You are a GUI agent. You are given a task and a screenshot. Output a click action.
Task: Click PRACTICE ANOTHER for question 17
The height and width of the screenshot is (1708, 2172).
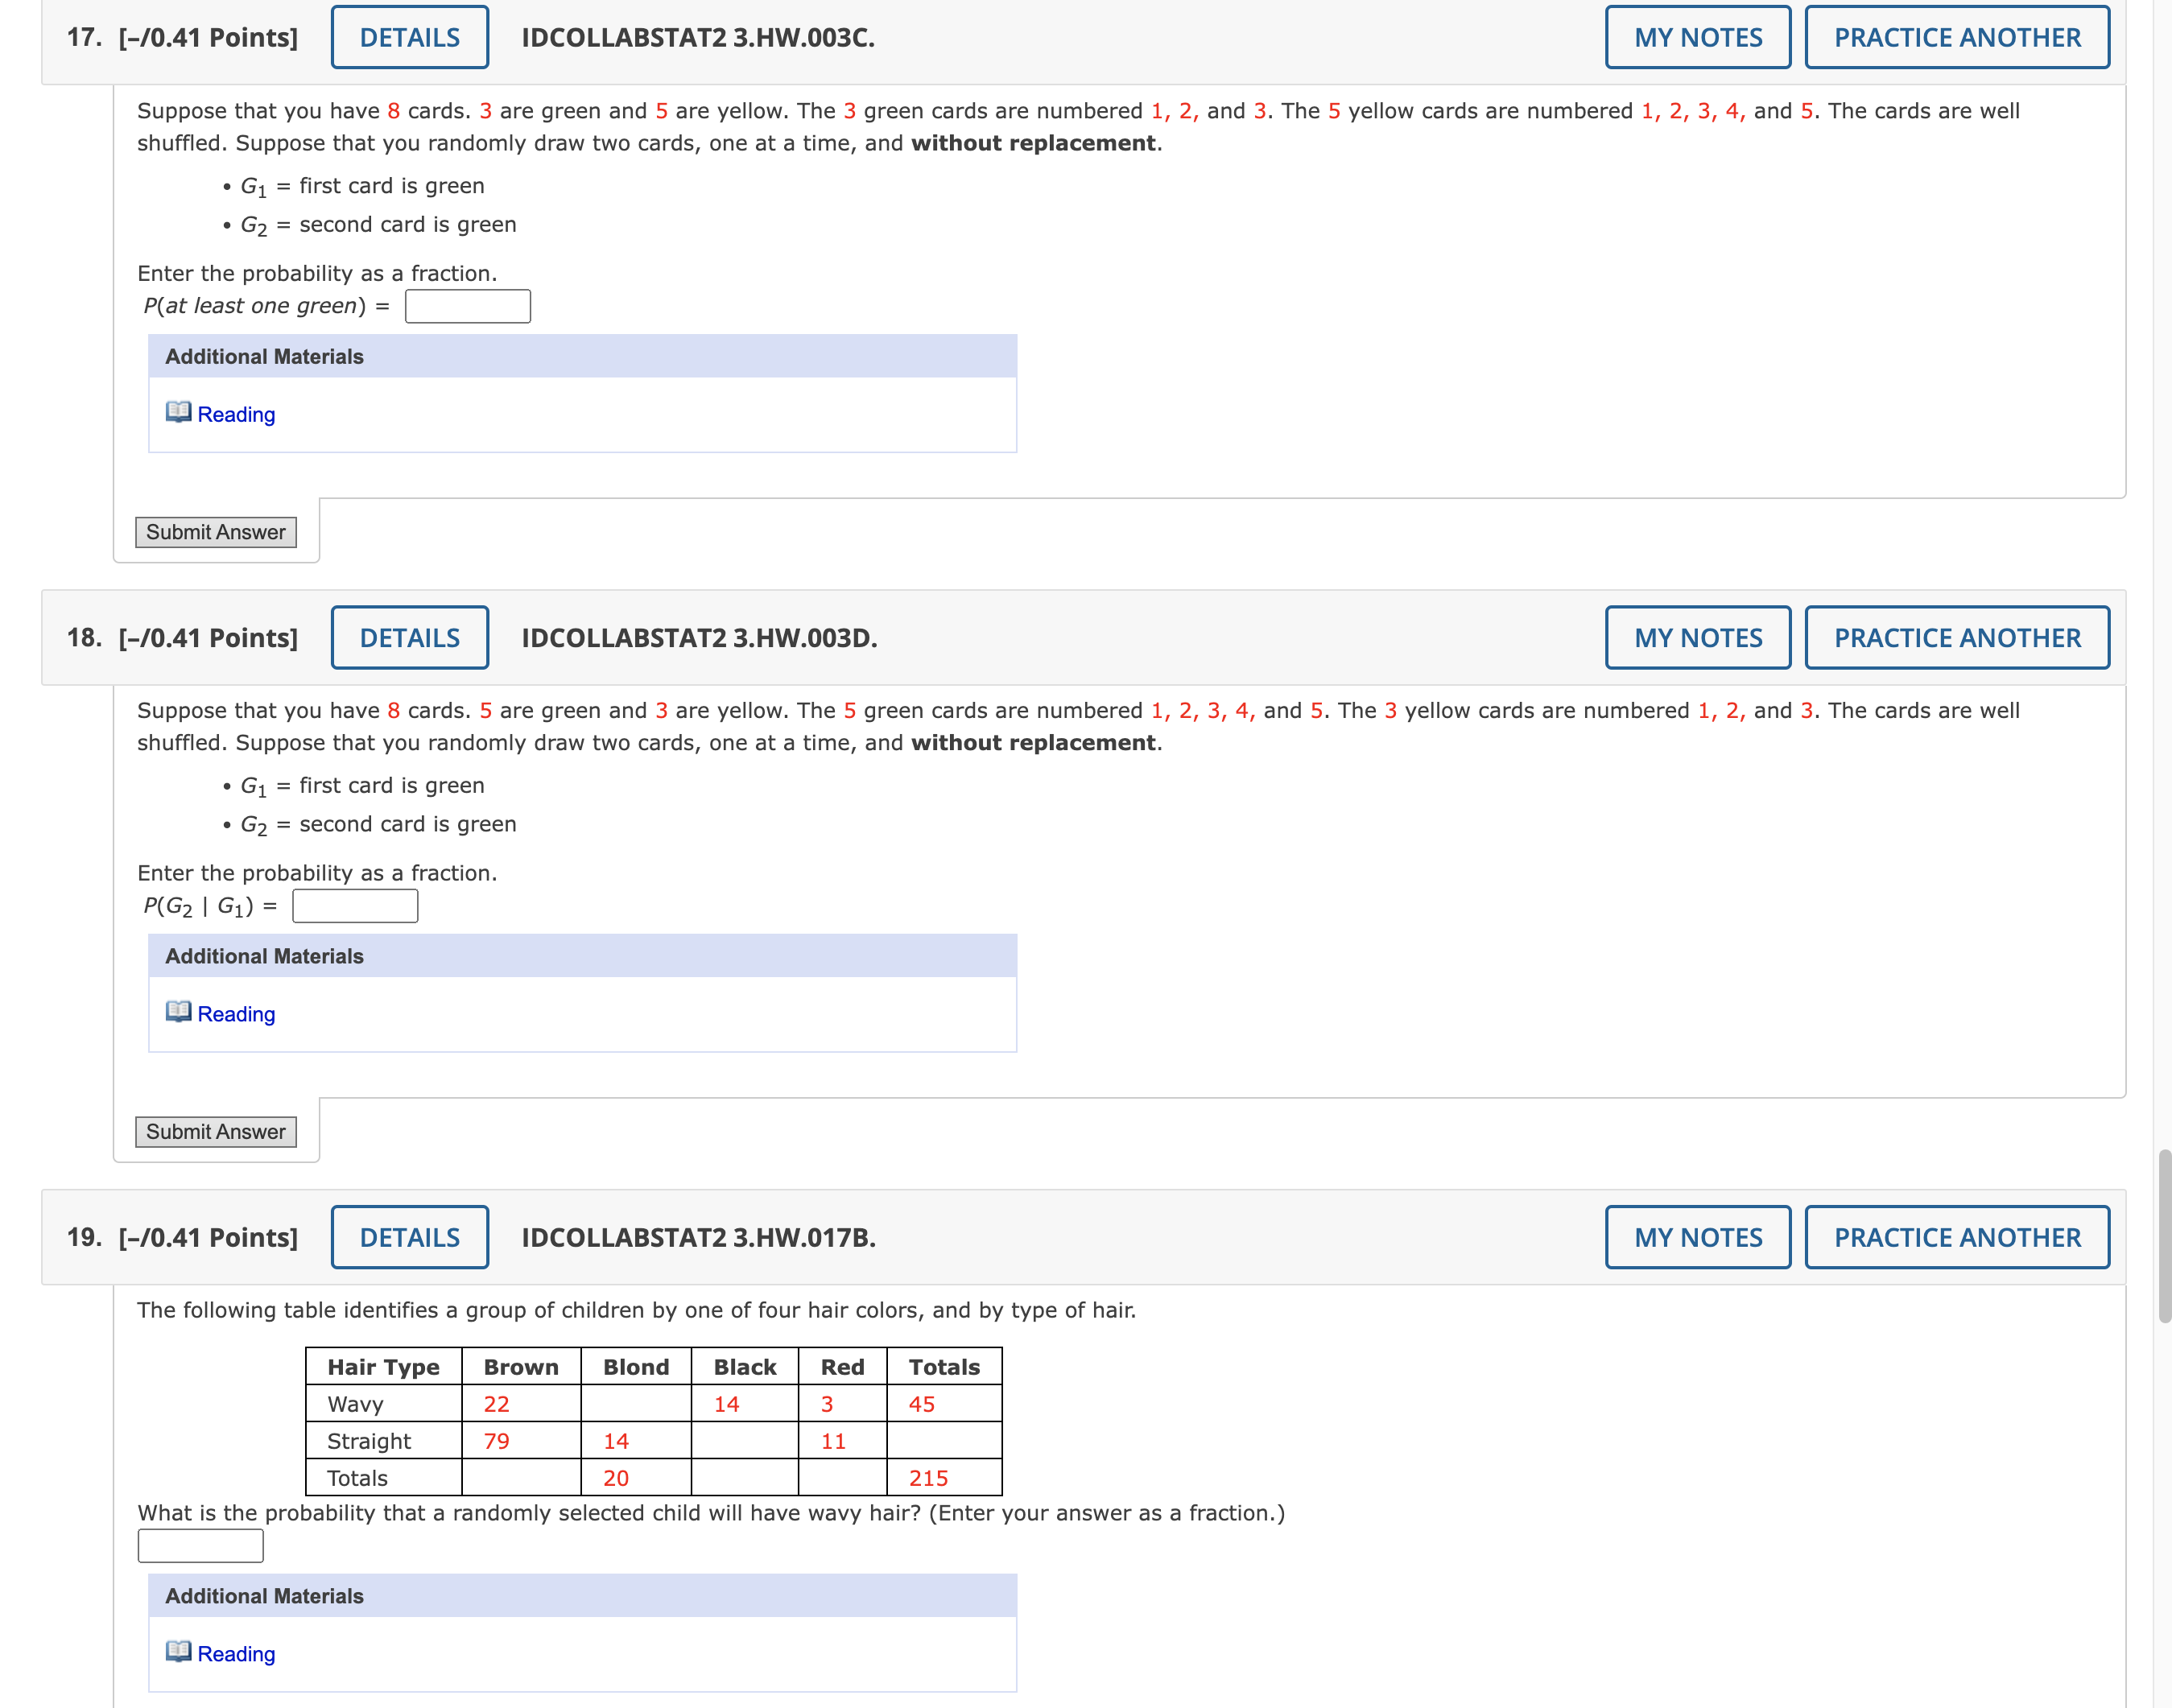(x=1956, y=38)
